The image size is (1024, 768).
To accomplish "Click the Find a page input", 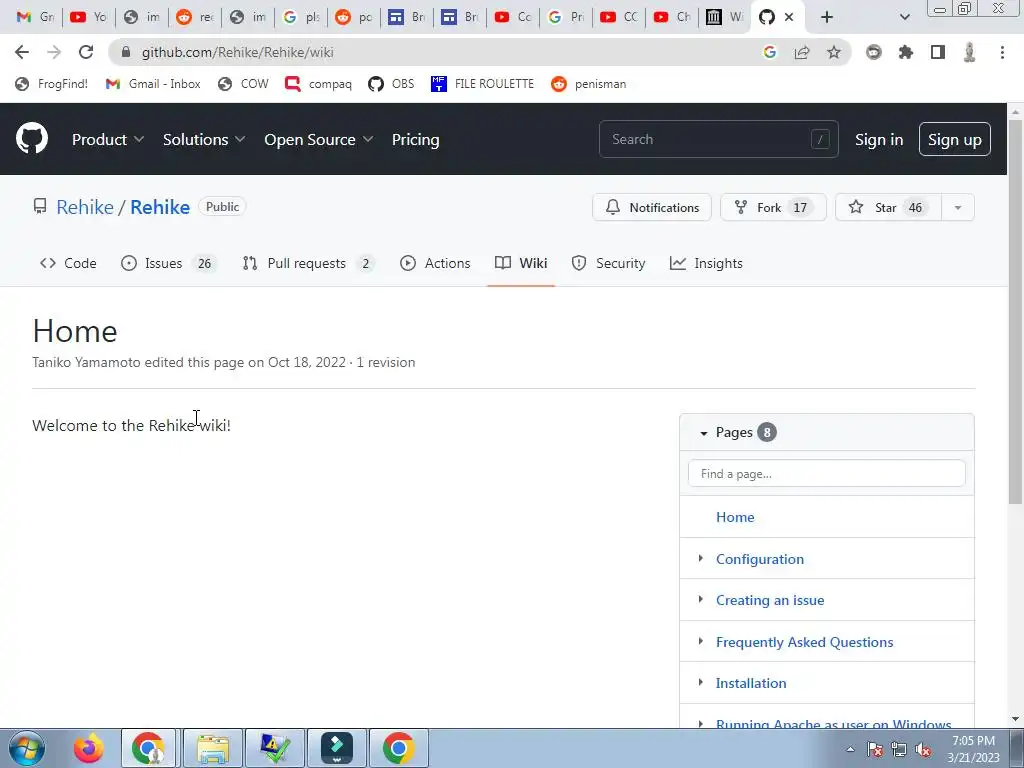I will pyautogui.click(x=827, y=473).
